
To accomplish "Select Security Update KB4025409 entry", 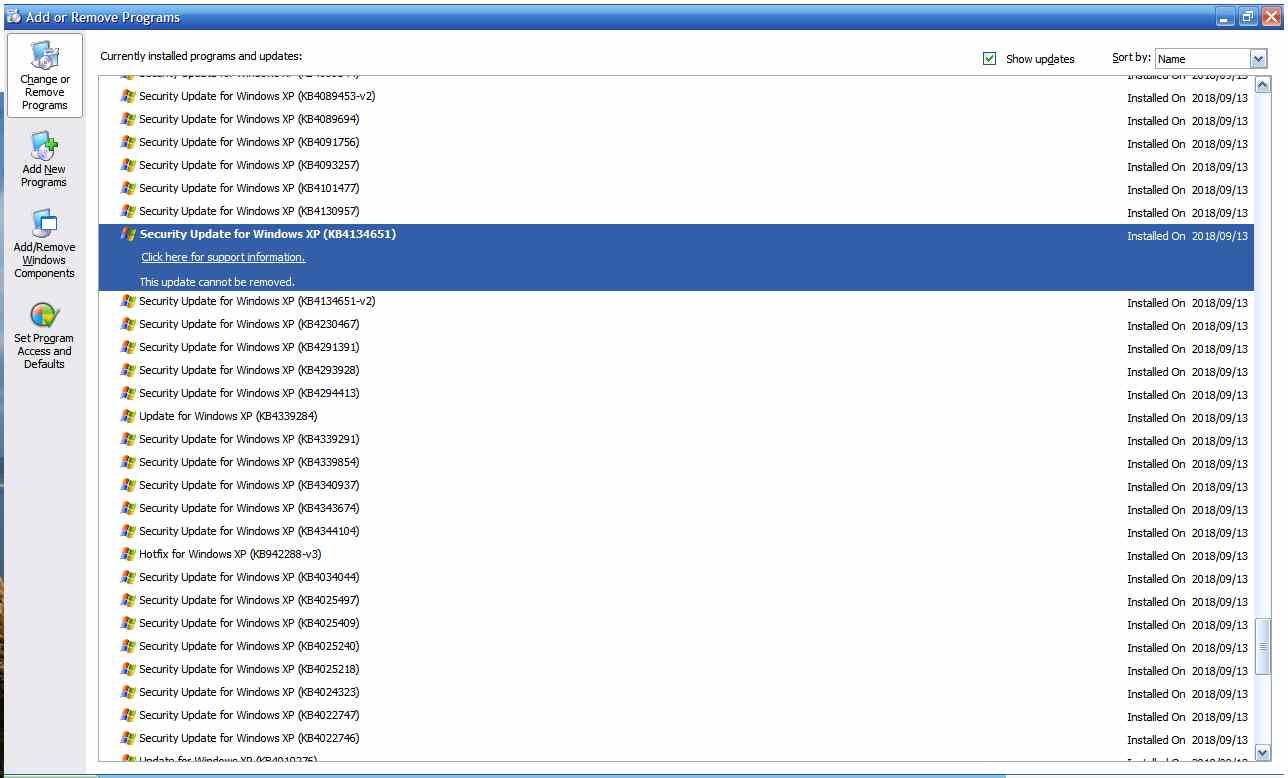I will click(x=676, y=623).
